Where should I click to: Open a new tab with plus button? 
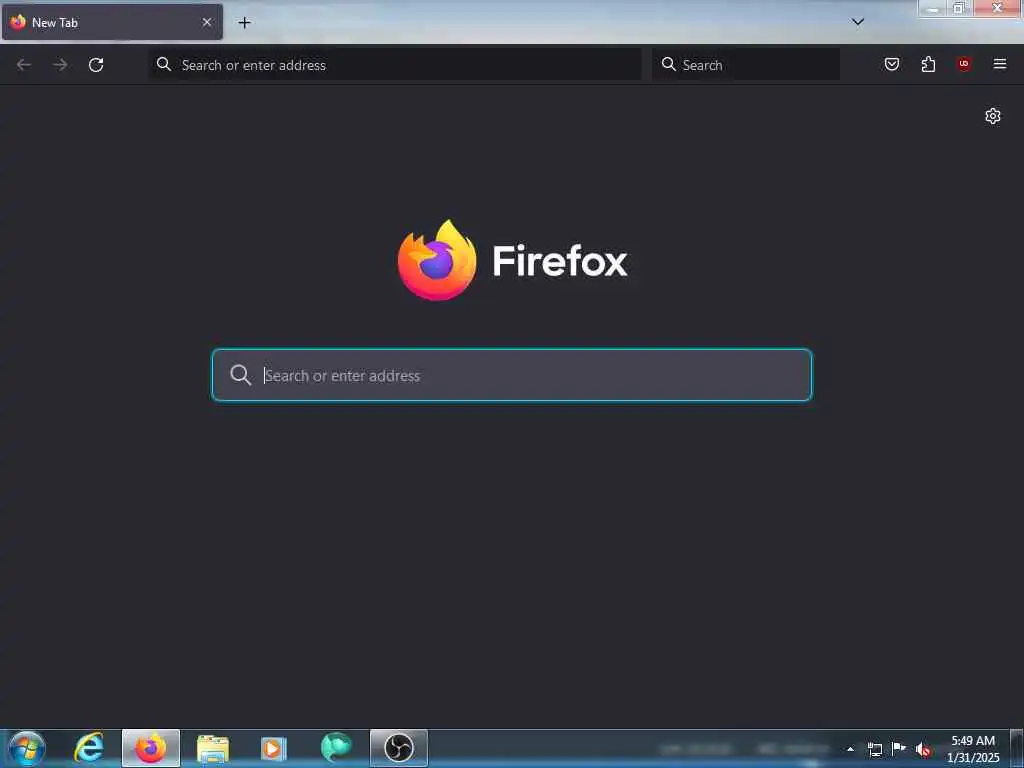click(244, 22)
